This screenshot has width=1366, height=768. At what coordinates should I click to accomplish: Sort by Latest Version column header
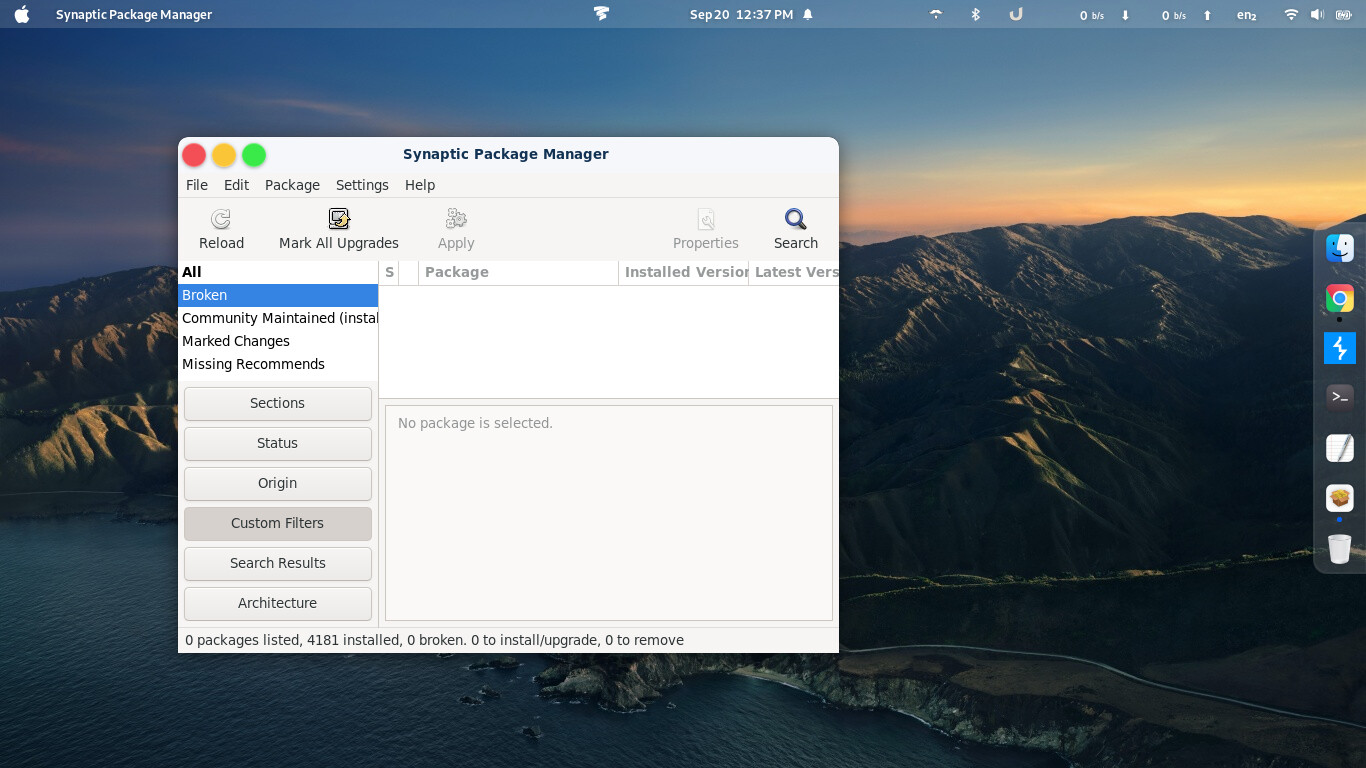coord(794,272)
